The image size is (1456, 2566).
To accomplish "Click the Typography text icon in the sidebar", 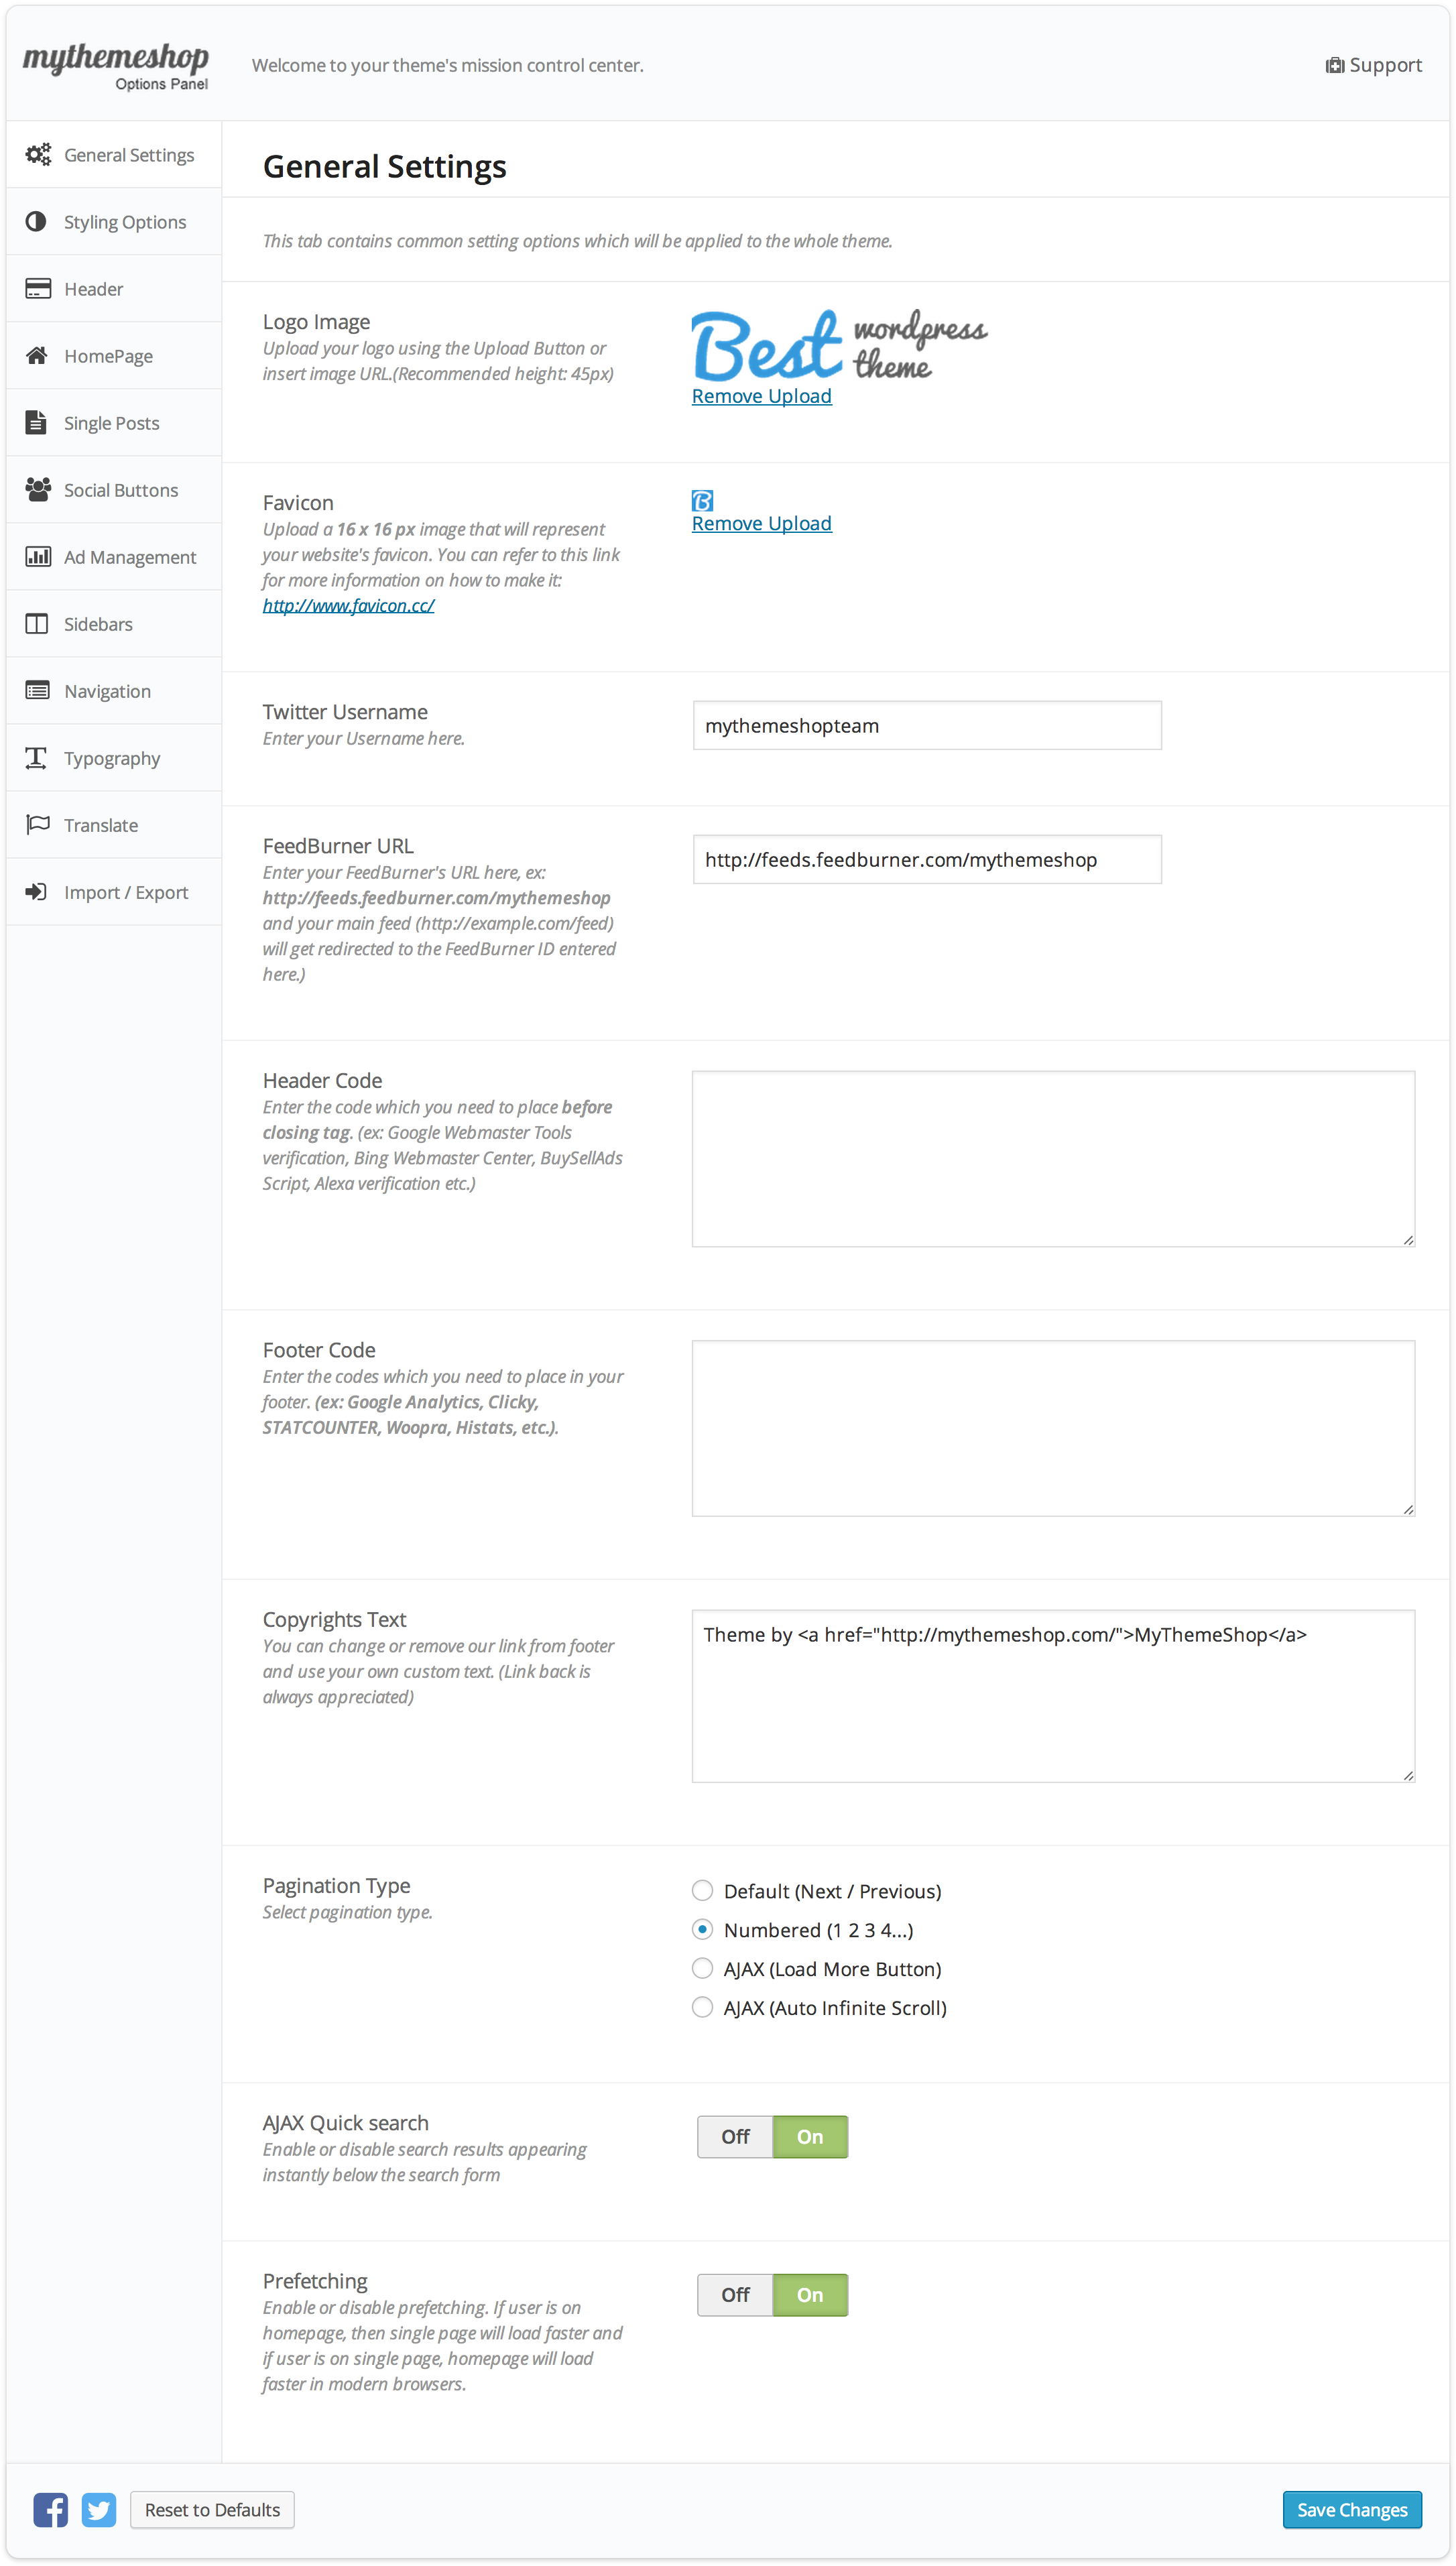I will coord(37,757).
